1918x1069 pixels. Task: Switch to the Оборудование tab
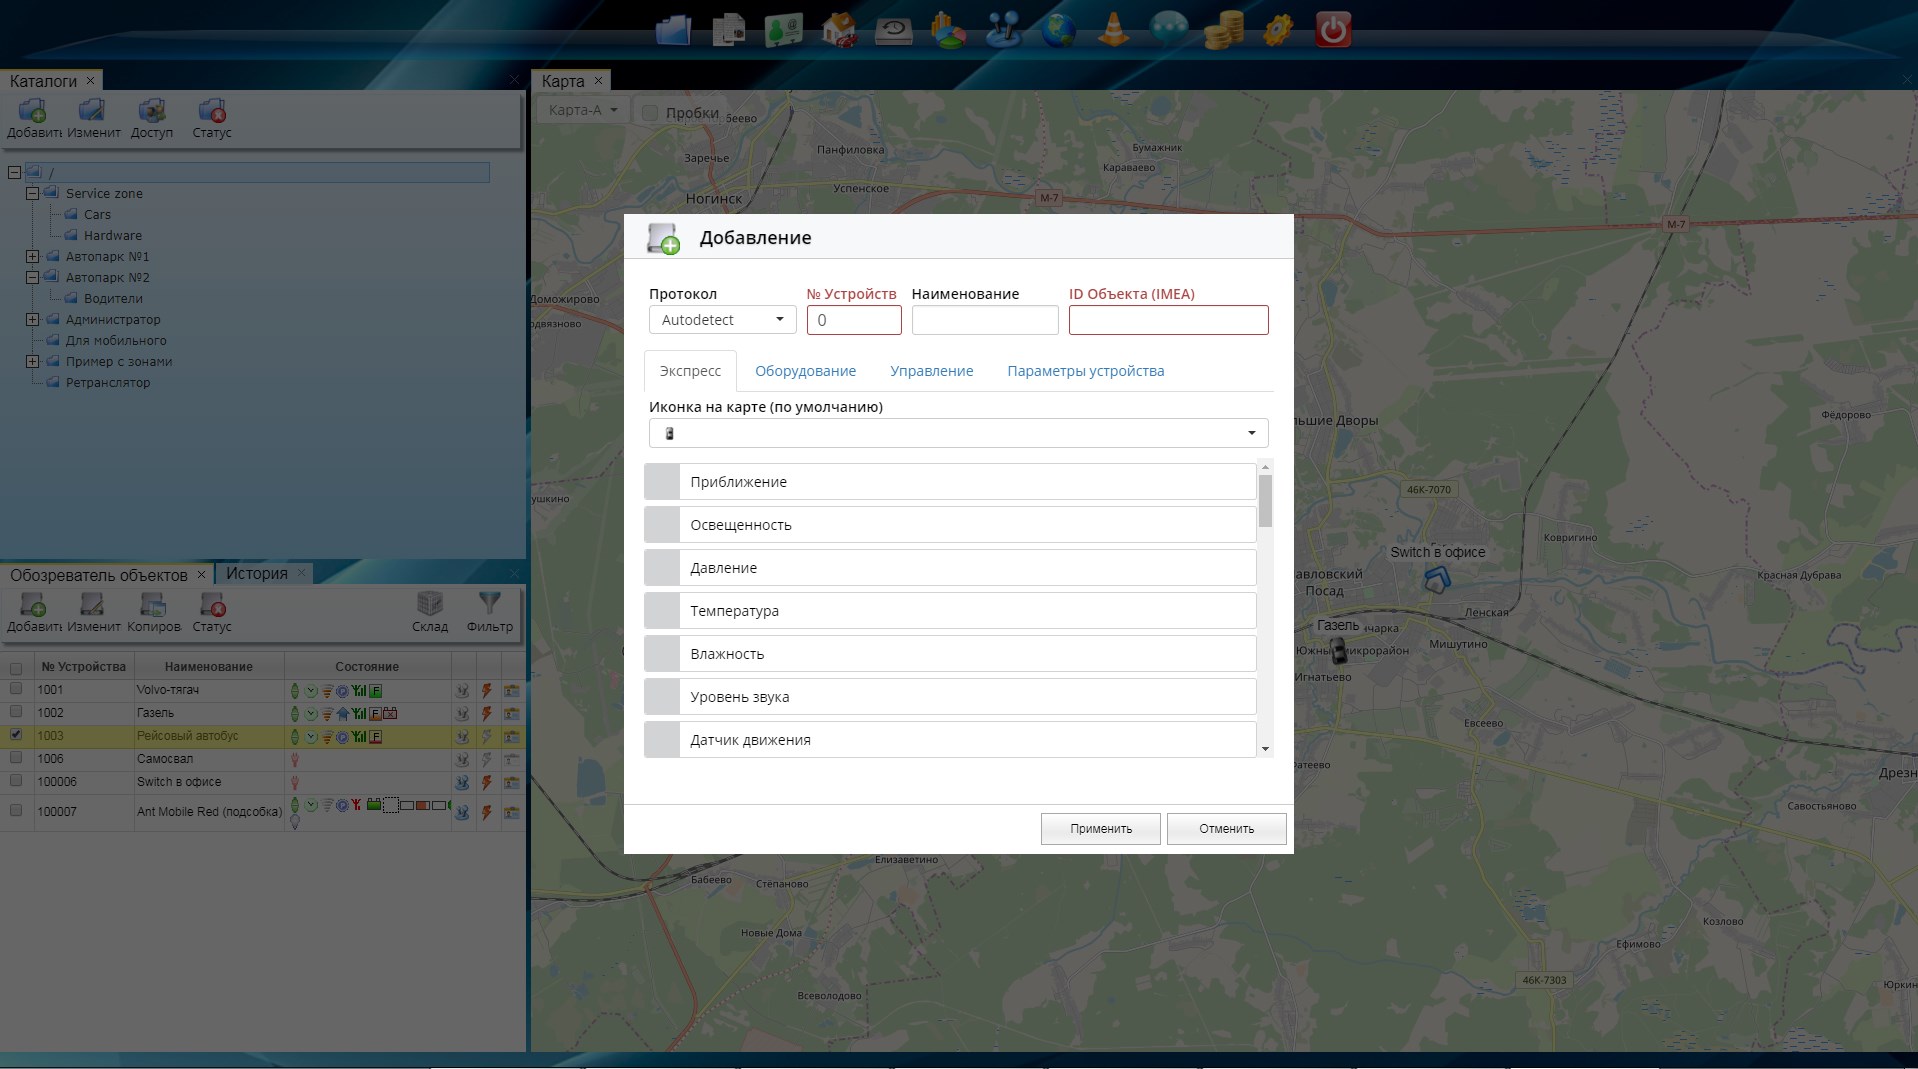(x=805, y=371)
